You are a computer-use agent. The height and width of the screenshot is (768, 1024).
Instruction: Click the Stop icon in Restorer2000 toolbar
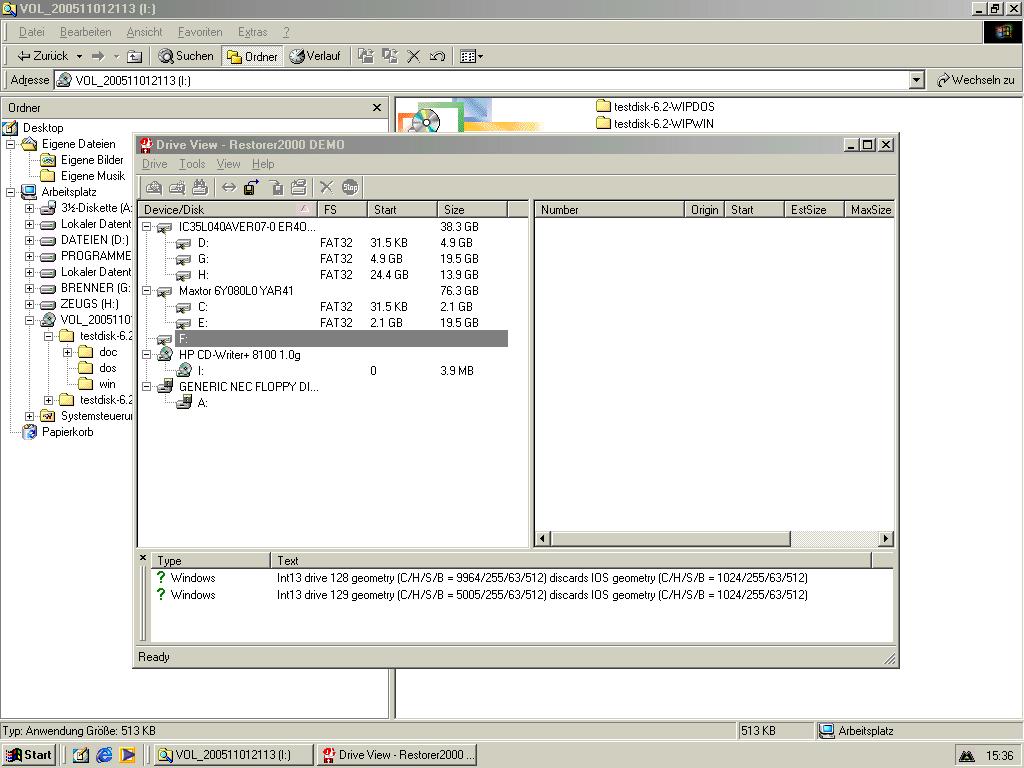tap(350, 187)
